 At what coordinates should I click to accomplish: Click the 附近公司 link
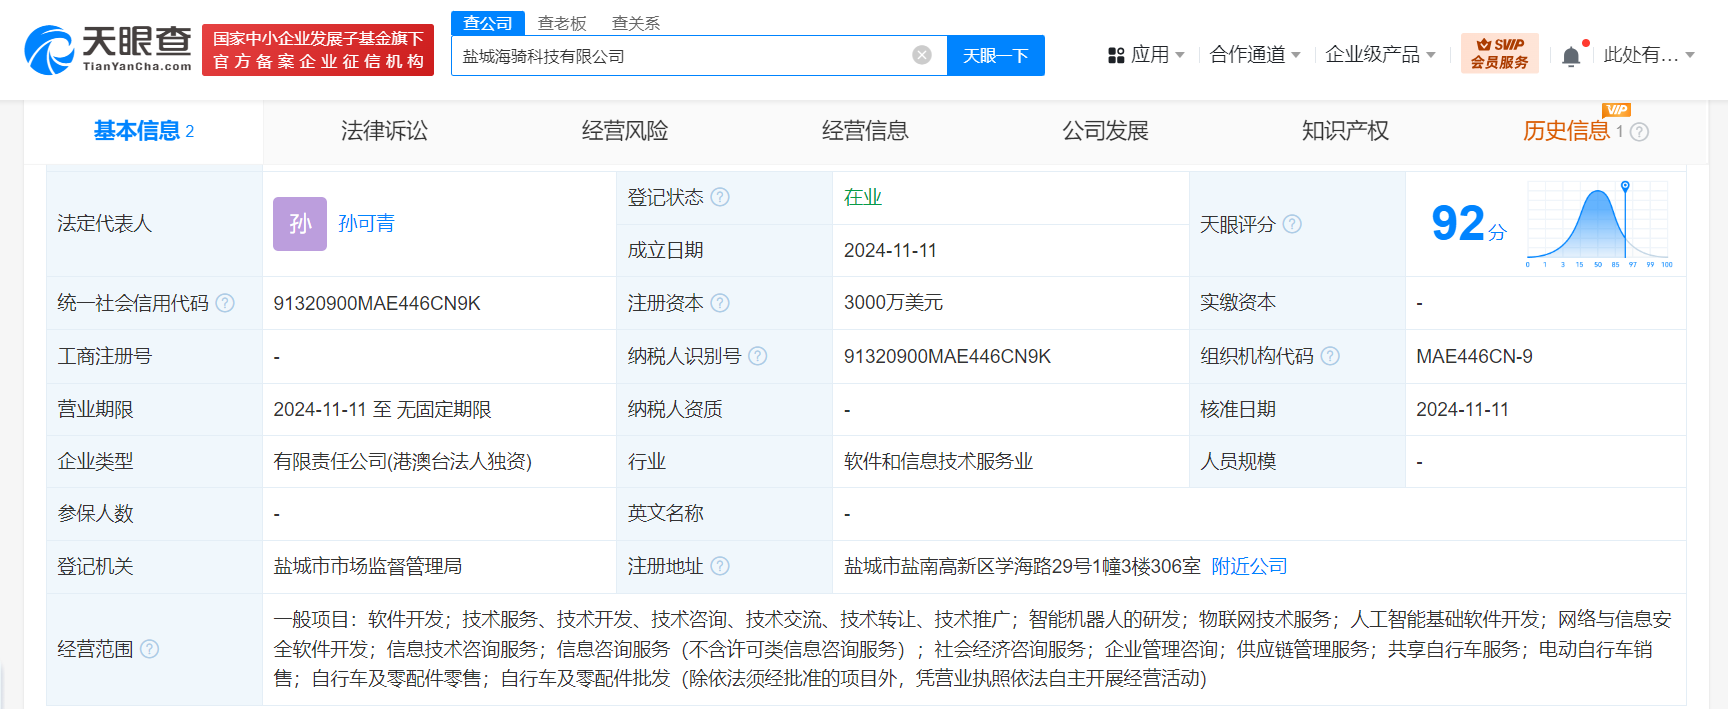[x=1249, y=566]
